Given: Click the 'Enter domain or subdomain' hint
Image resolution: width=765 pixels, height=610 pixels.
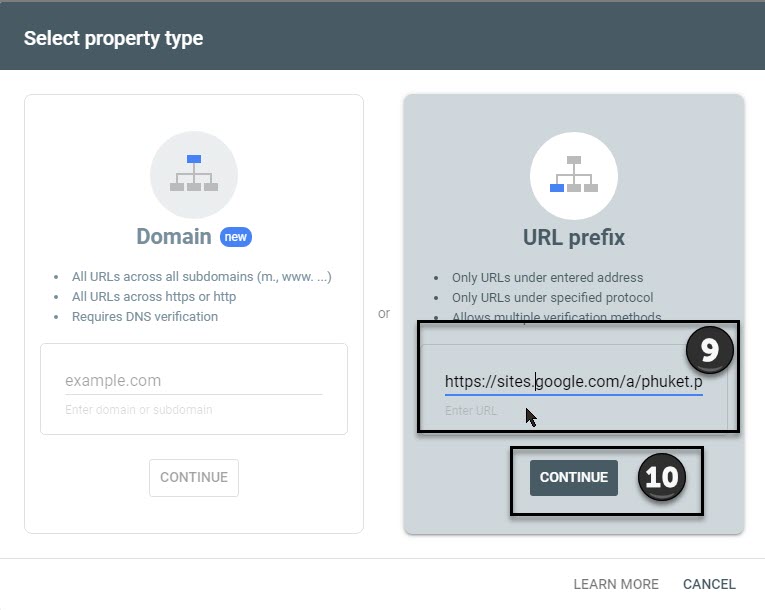Looking at the screenshot, I should click(x=139, y=410).
